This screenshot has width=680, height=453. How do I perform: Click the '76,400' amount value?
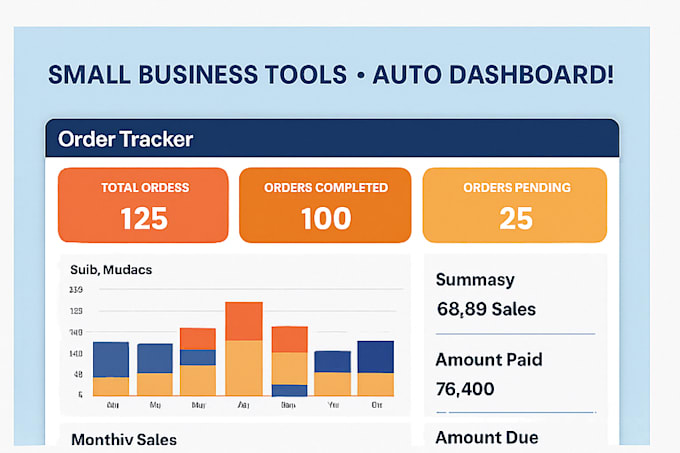465,389
